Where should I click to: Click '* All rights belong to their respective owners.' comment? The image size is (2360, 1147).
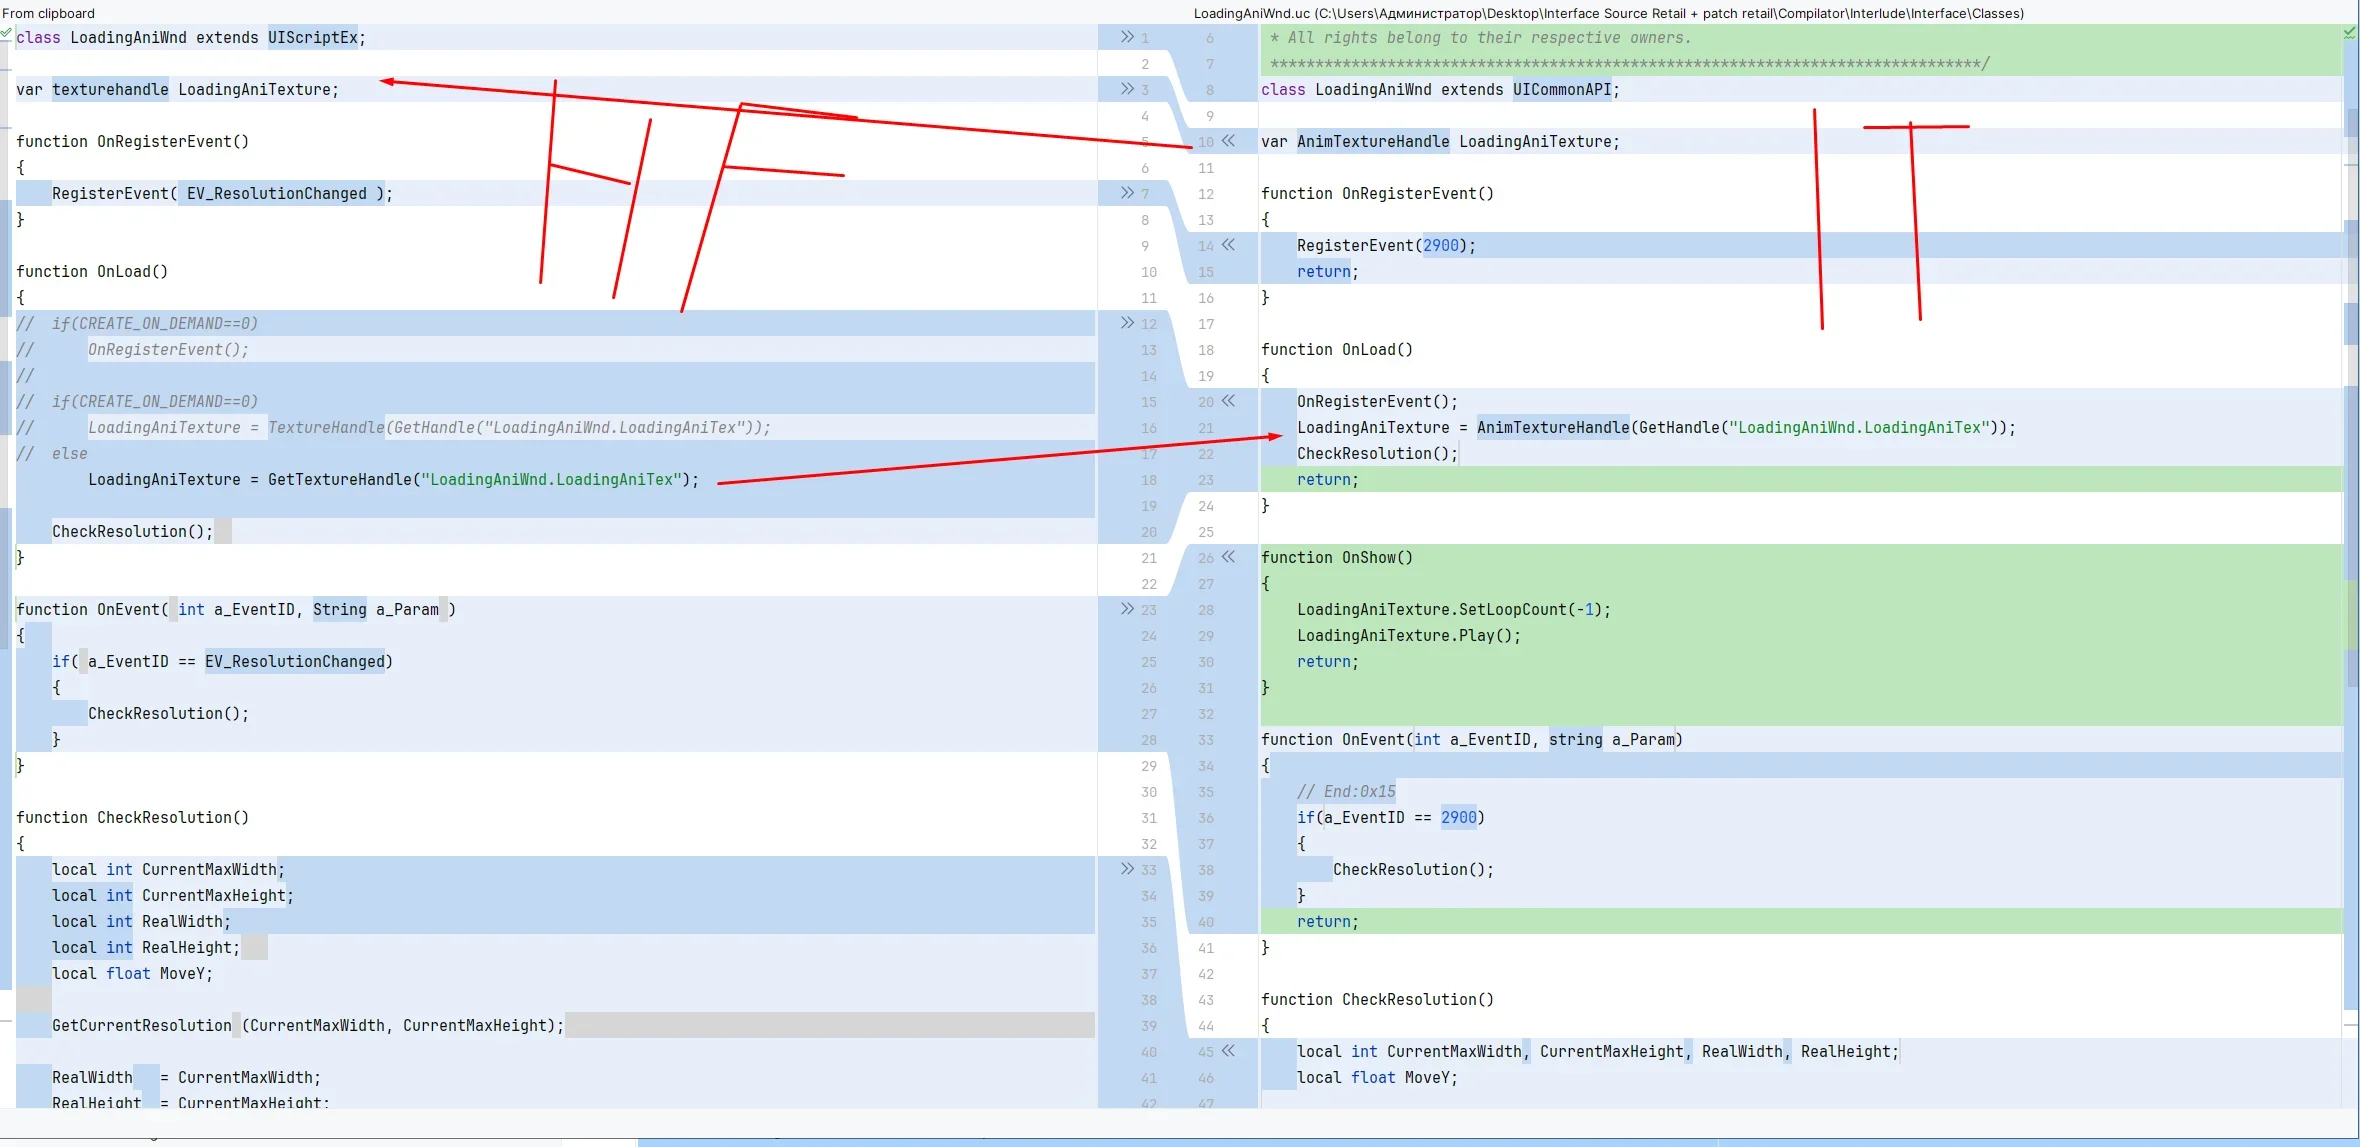click(x=1481, y=37)
